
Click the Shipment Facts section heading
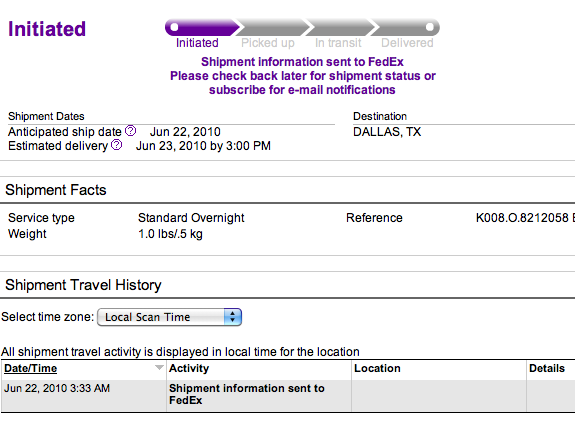[56, 190]
